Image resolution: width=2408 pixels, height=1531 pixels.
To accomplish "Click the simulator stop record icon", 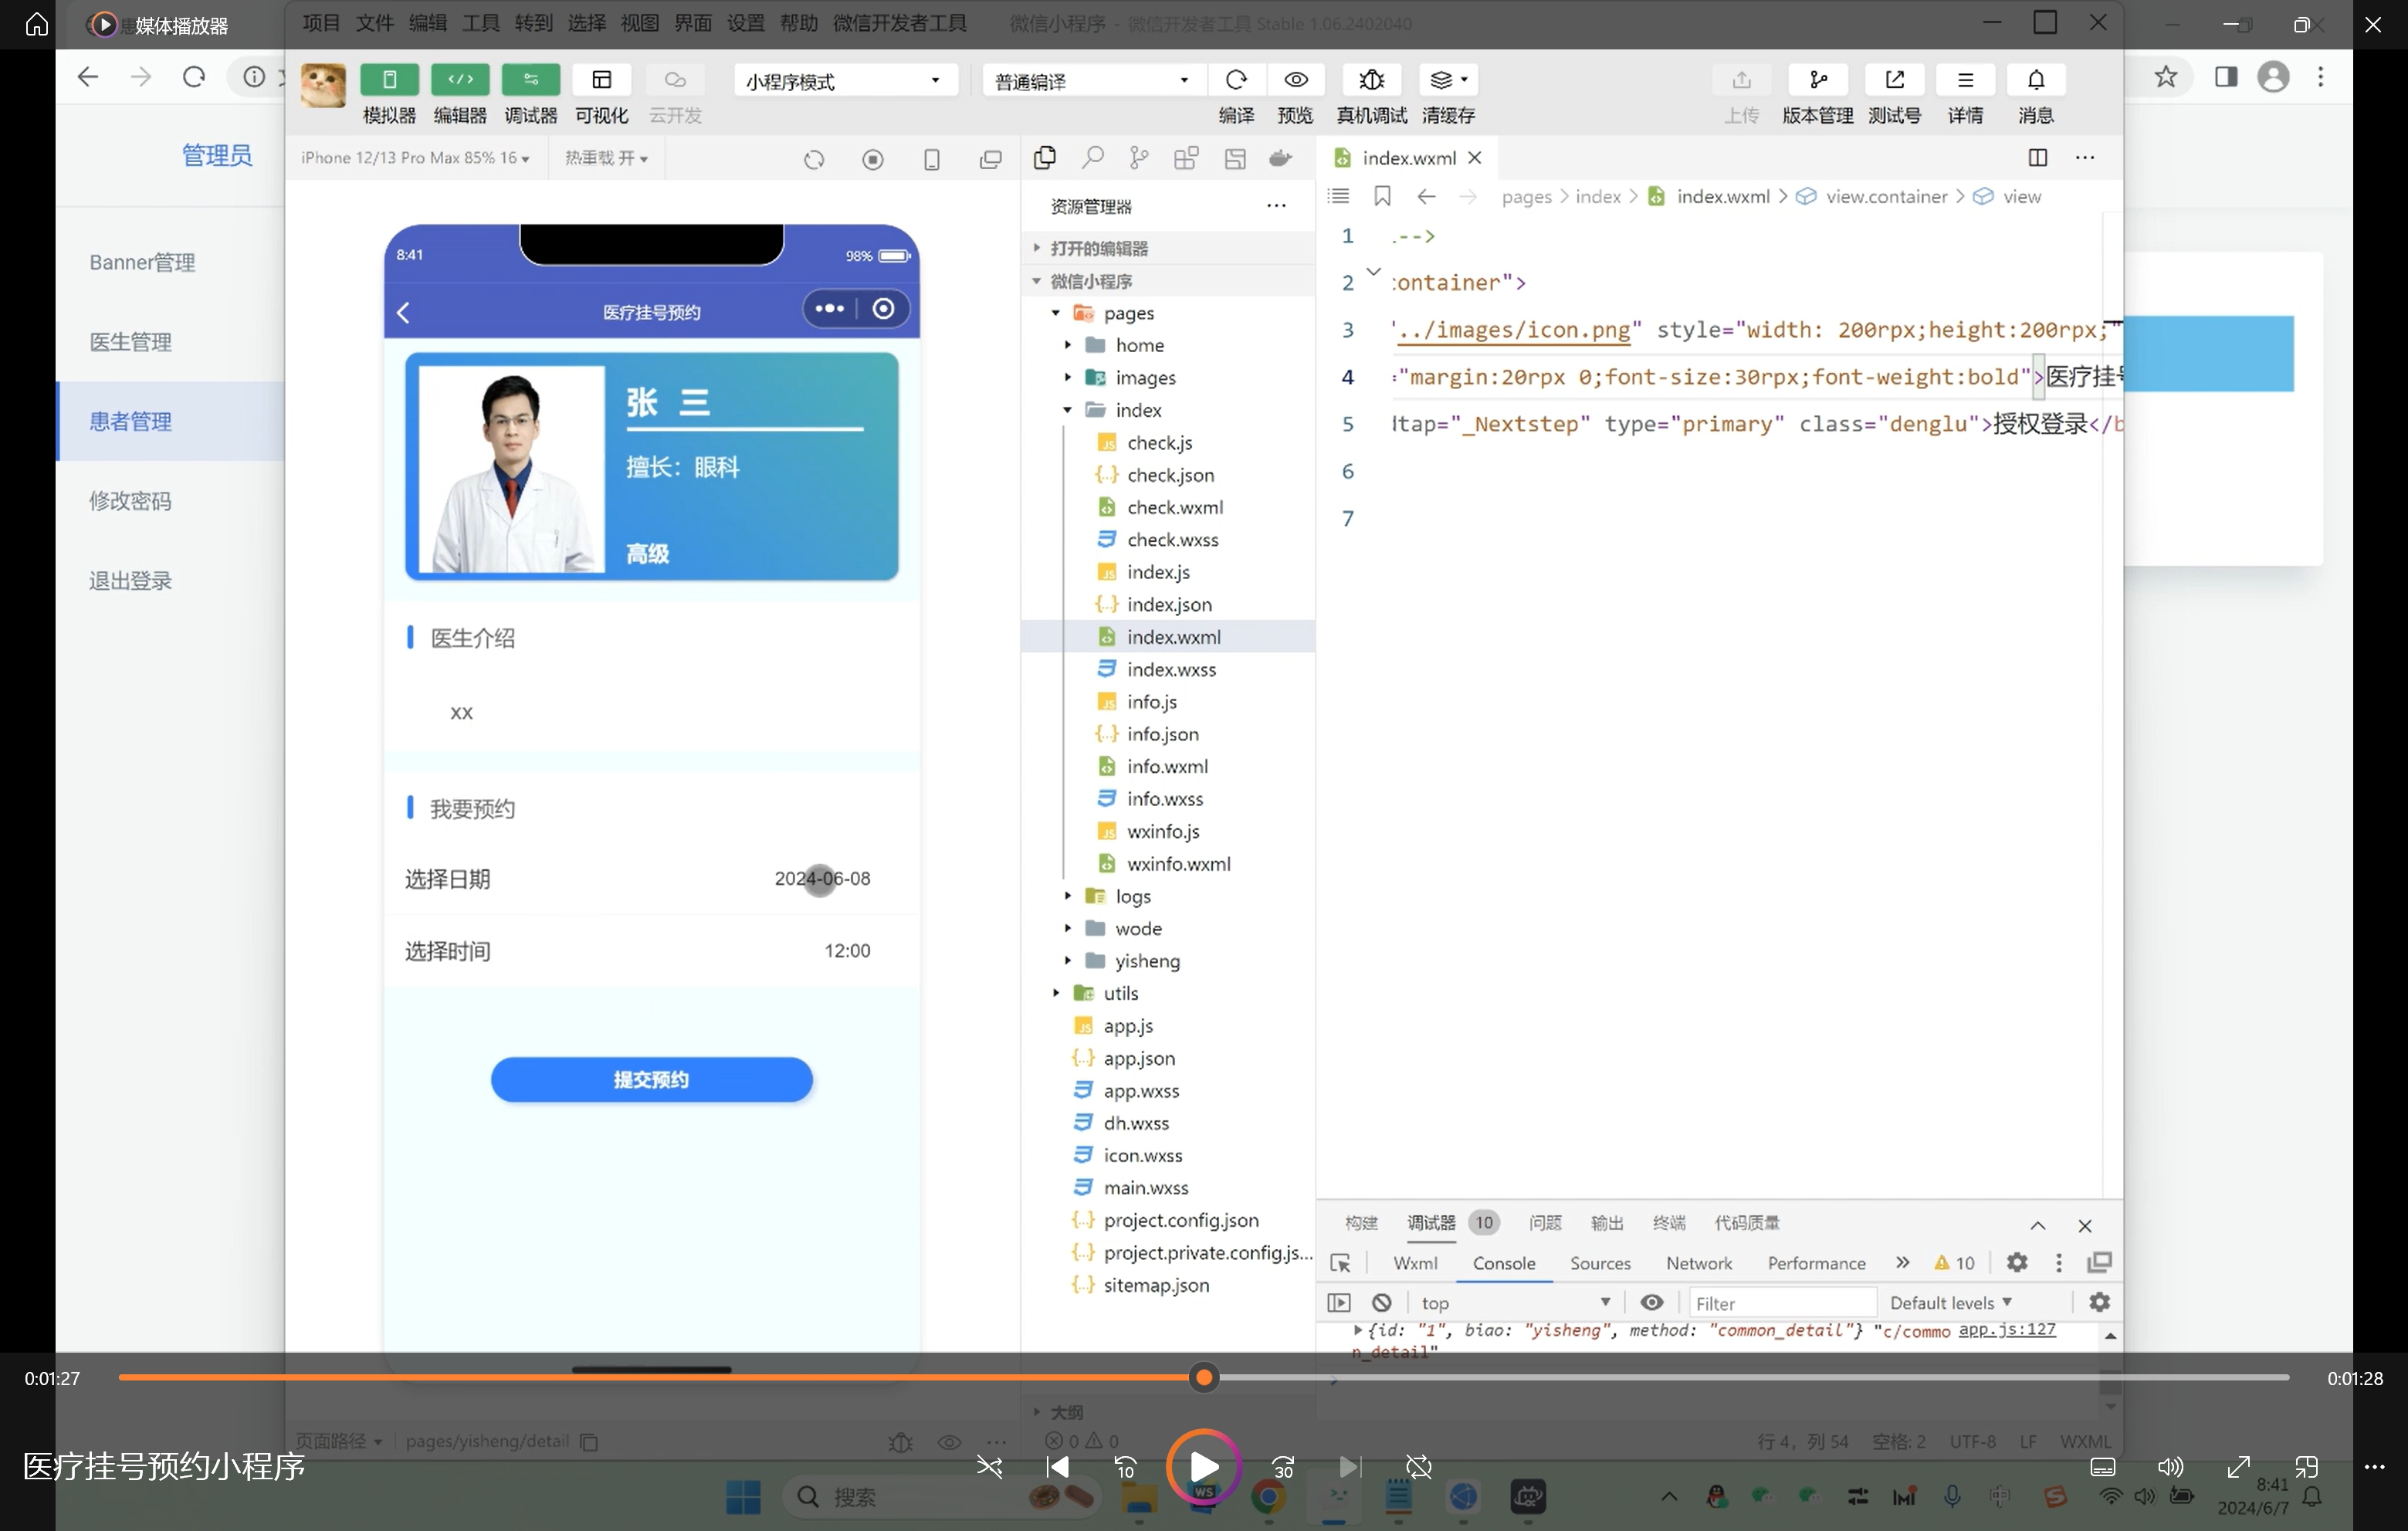I will coord(873,160).
